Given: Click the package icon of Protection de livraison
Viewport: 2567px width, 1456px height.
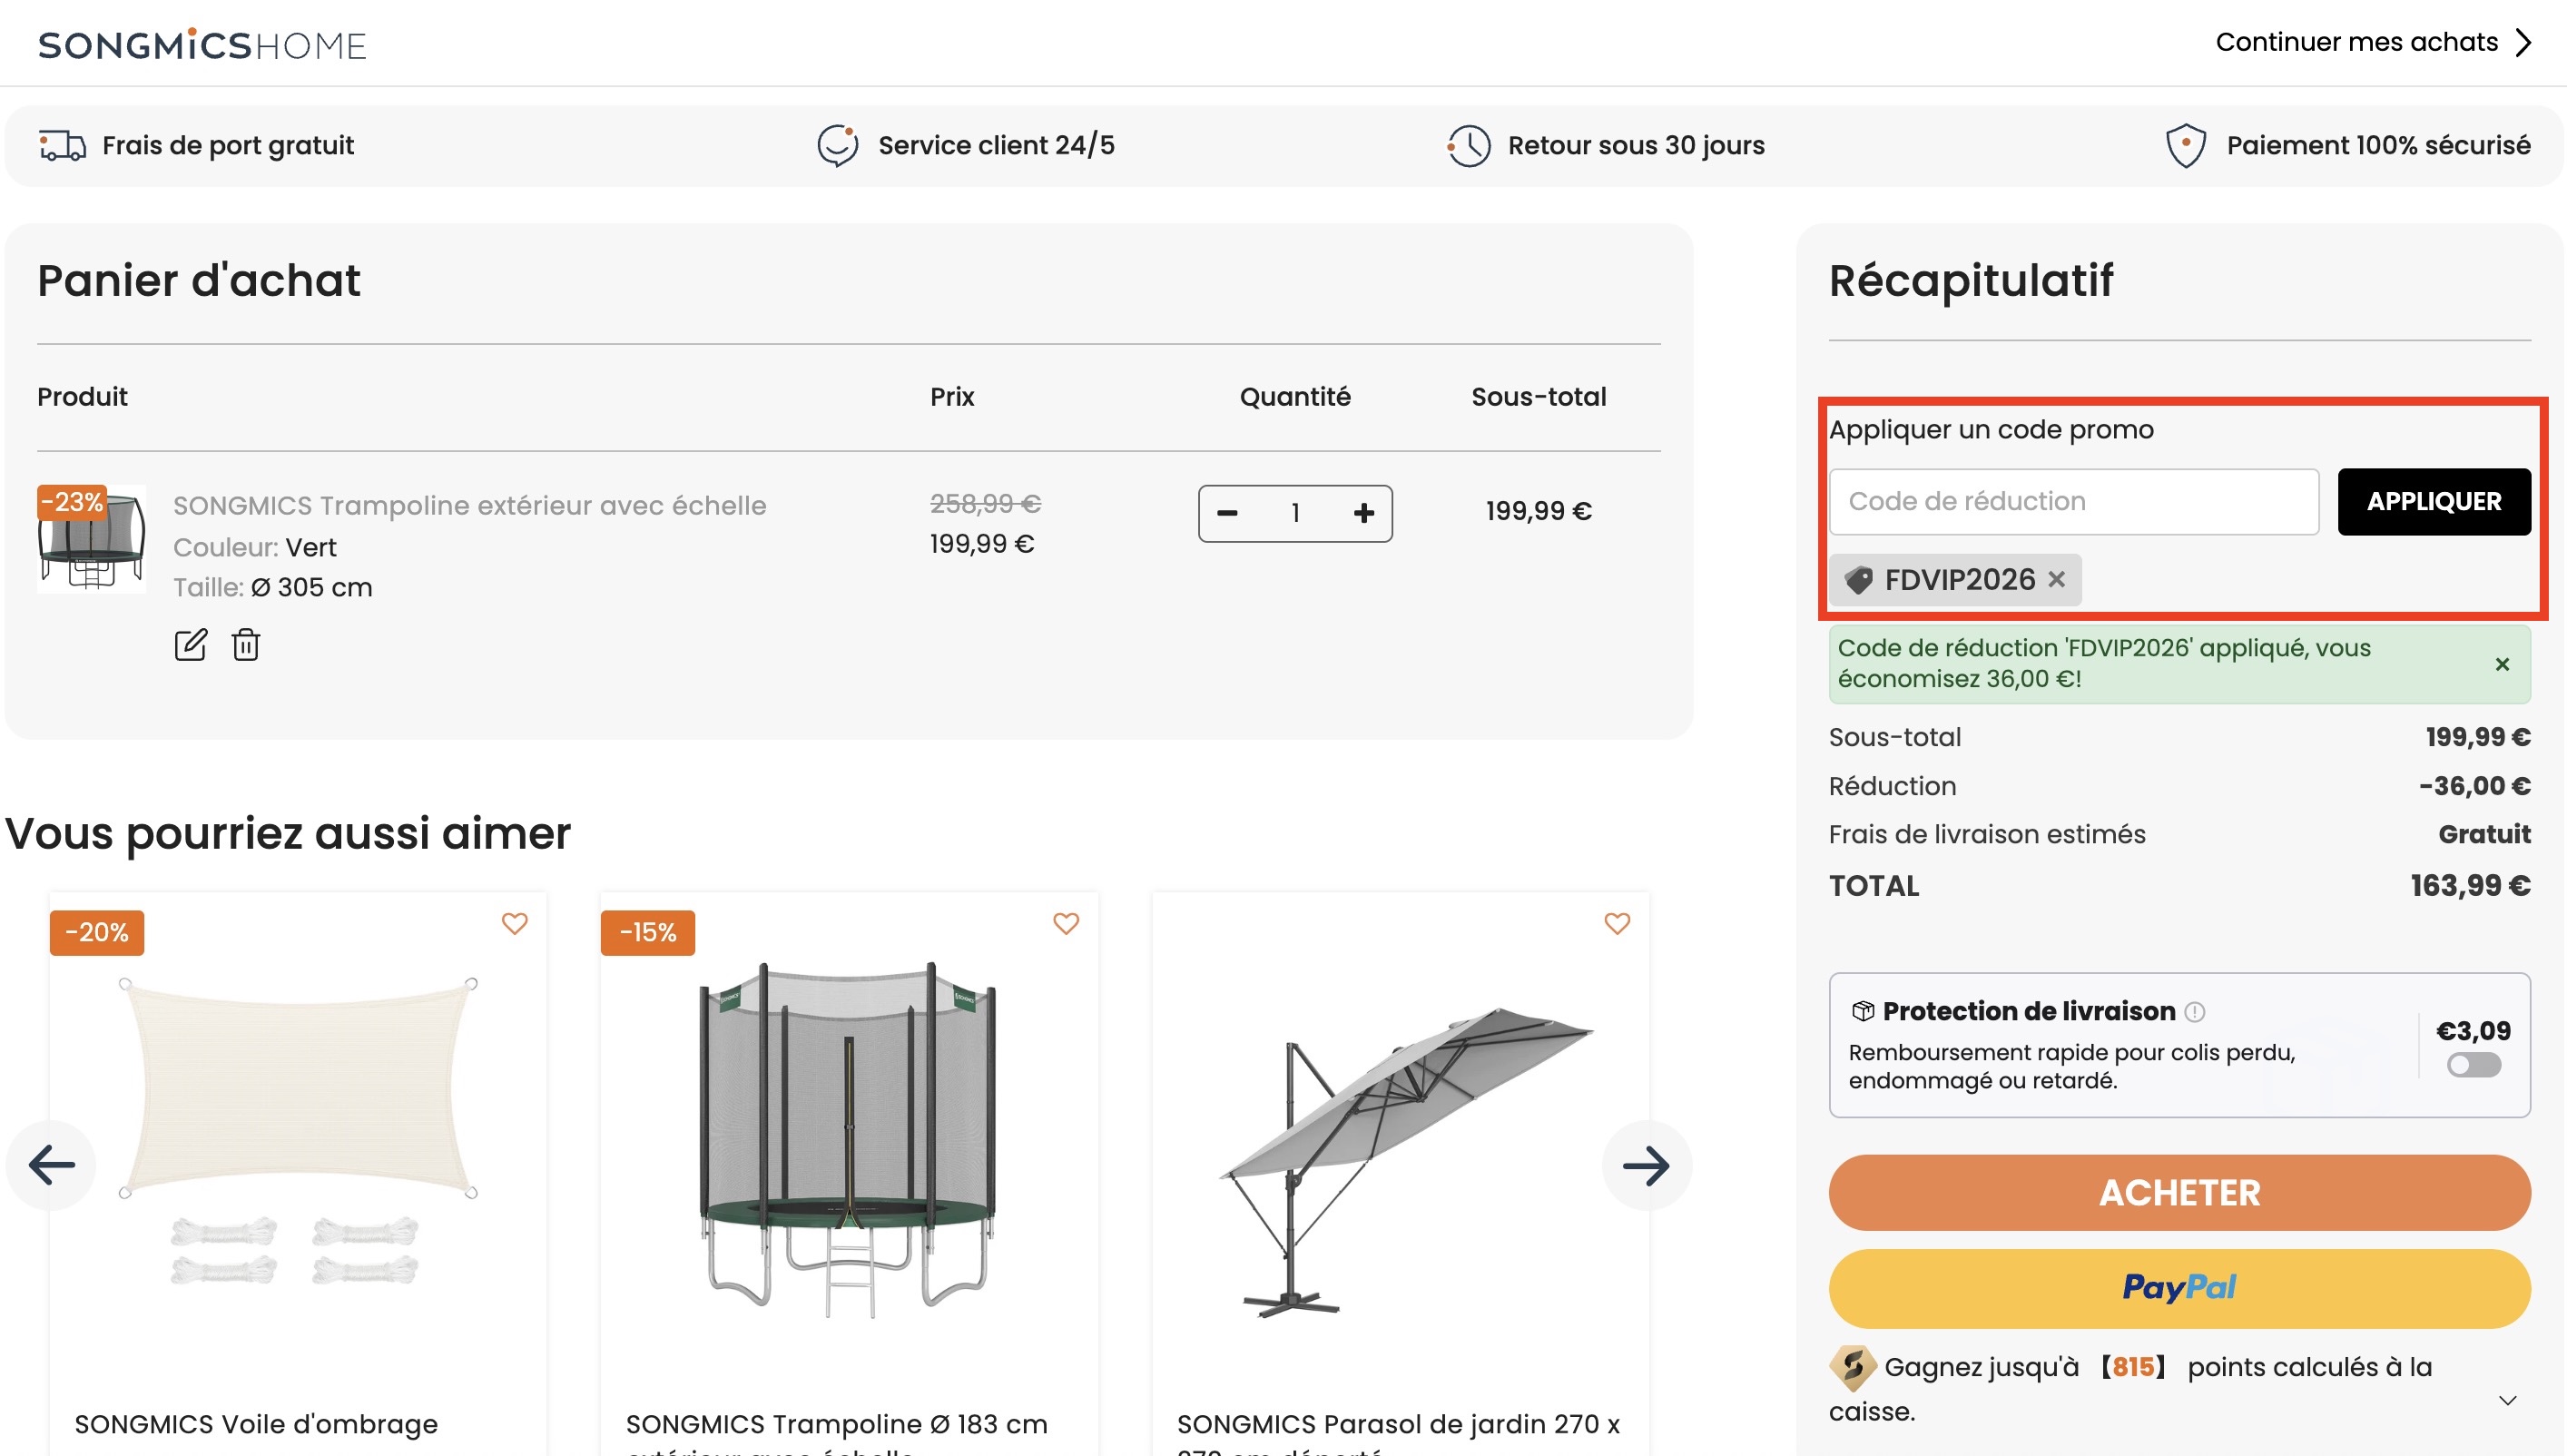Looking at the screenshot, I should click(1862, 1011).
